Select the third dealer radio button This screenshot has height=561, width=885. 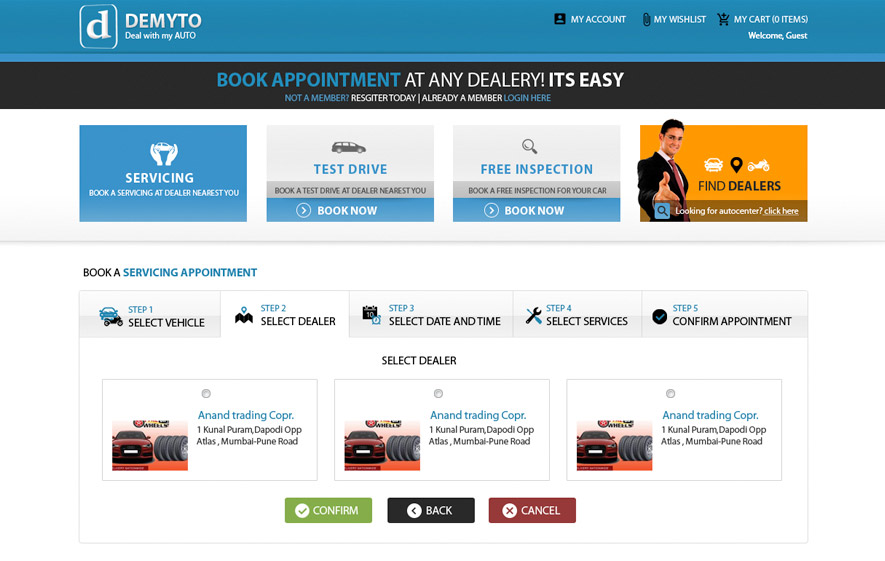[x=670, y=394]
